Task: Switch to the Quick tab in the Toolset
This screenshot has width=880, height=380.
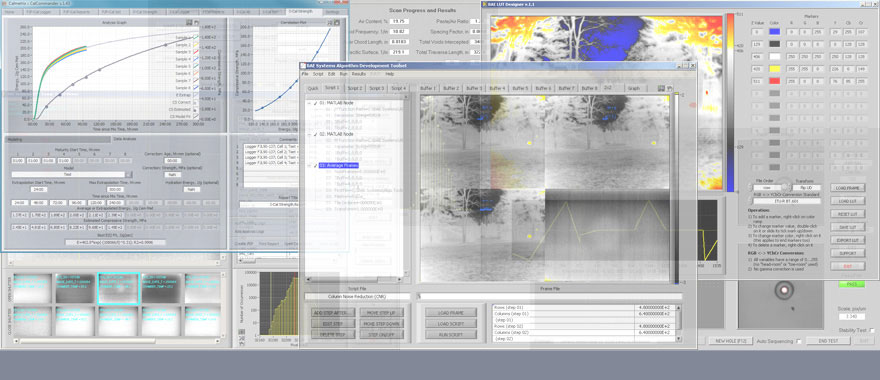Action: pyautogui.click(x=313, y=88)
